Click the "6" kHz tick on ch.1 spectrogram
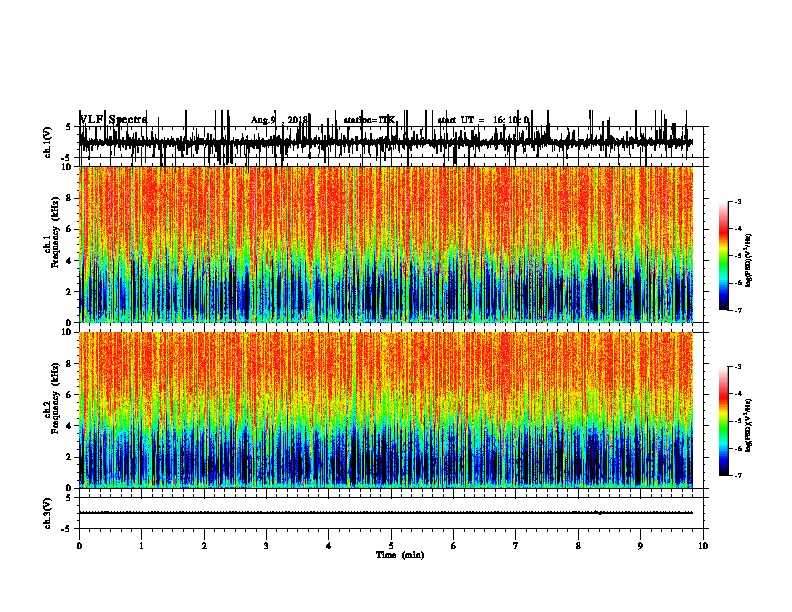 coord(69,229)
